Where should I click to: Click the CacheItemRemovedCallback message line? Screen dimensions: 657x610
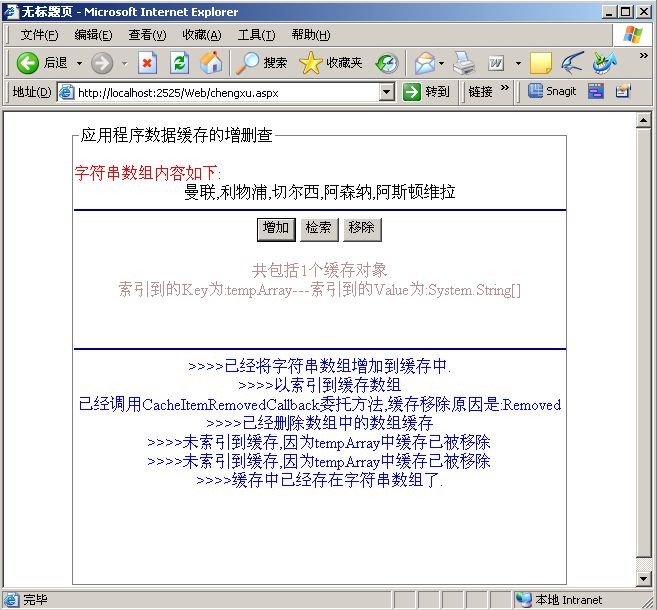(x=320, y=405)
